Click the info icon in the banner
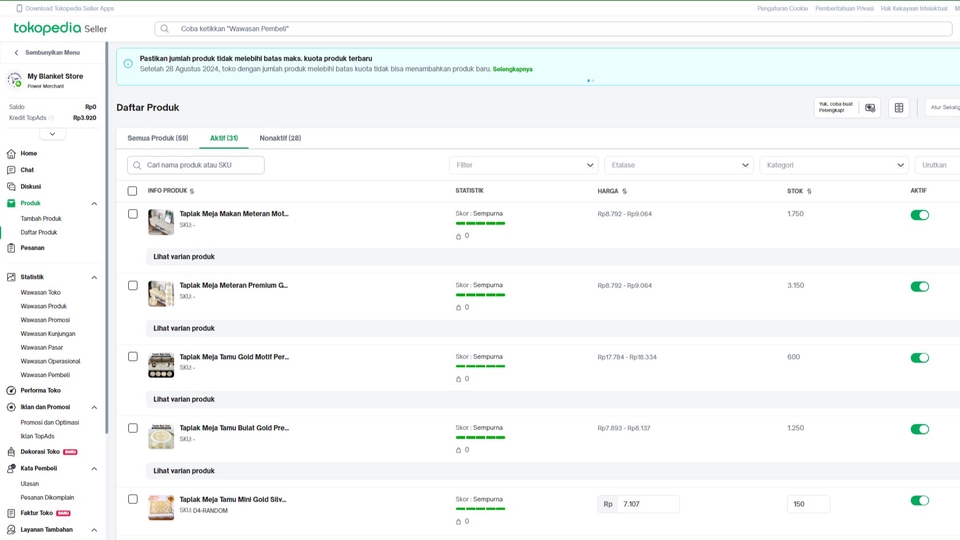 tap(128, 64)
